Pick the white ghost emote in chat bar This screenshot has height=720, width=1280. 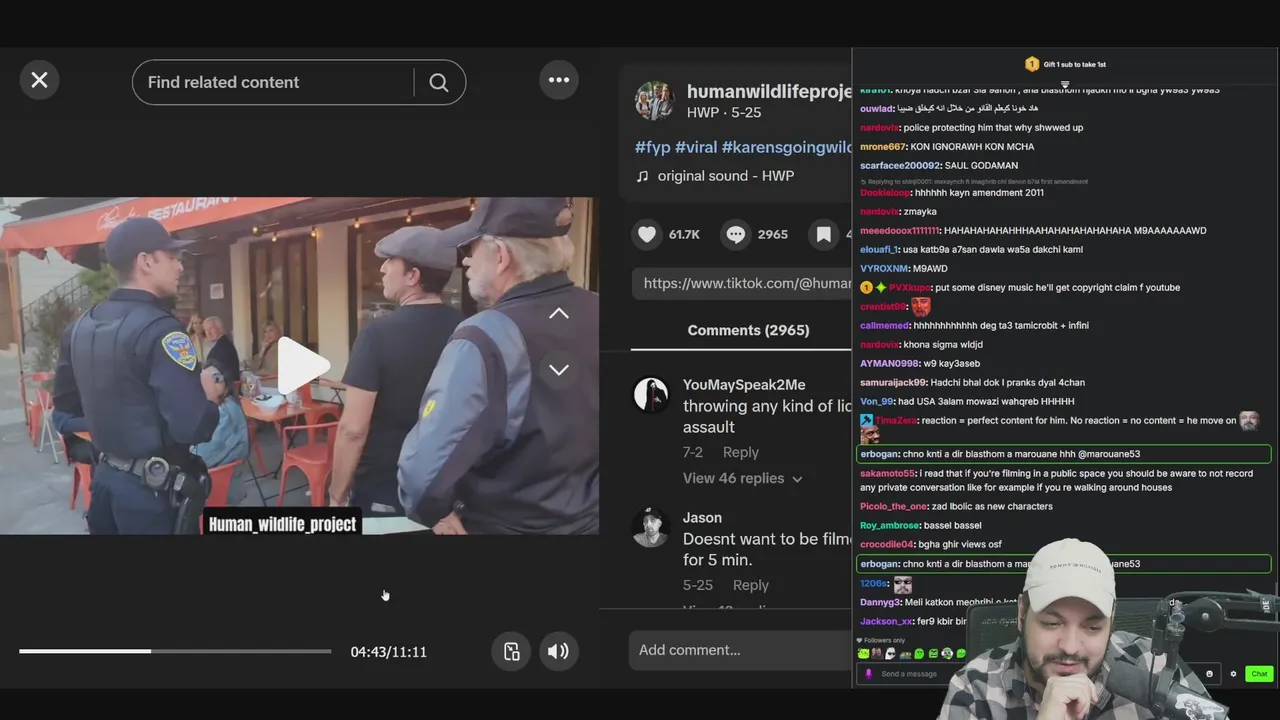pos(889,654)
